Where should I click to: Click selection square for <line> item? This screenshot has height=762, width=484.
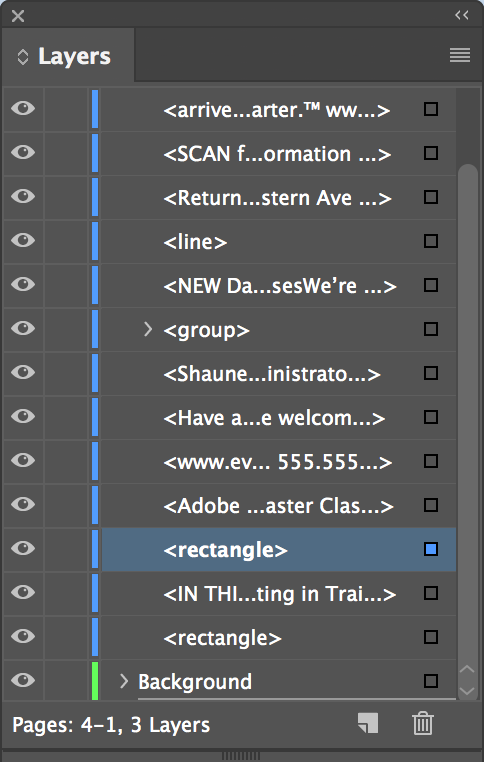pyautogui.click(x=431, y=241)
